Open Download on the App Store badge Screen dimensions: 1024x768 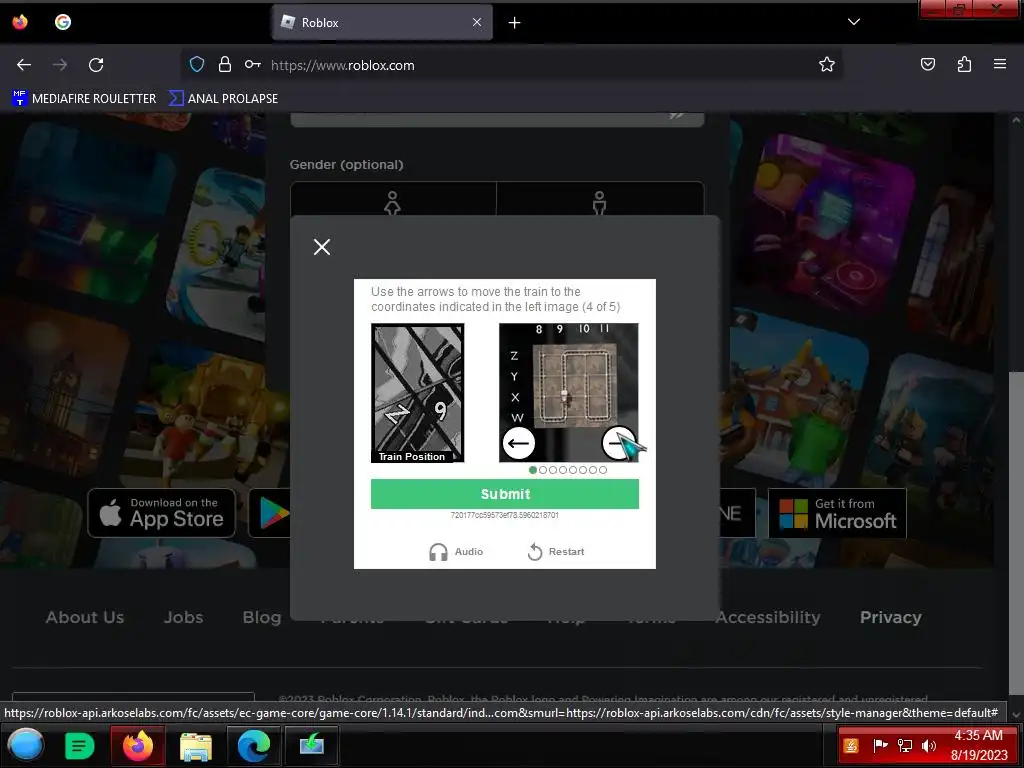tap(161, 513)
